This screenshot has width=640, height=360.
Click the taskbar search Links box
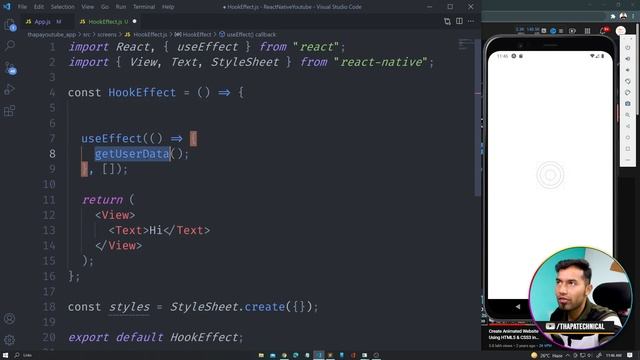click(24, 355)
